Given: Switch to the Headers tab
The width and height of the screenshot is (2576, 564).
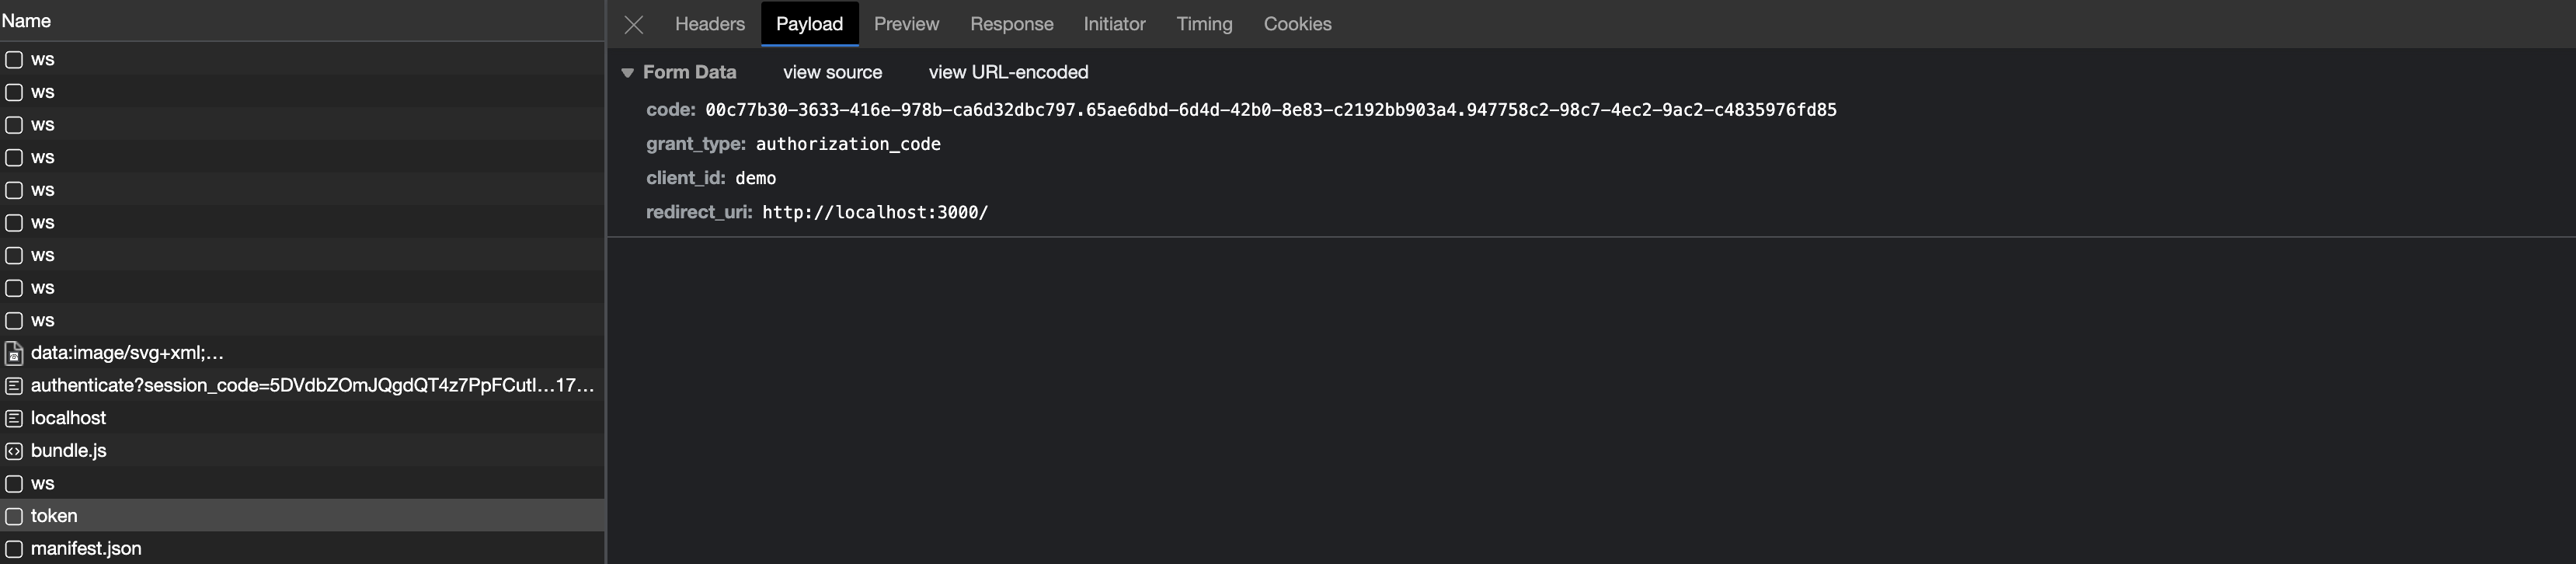Looking at the screenshot, I should tap(709, 24).
